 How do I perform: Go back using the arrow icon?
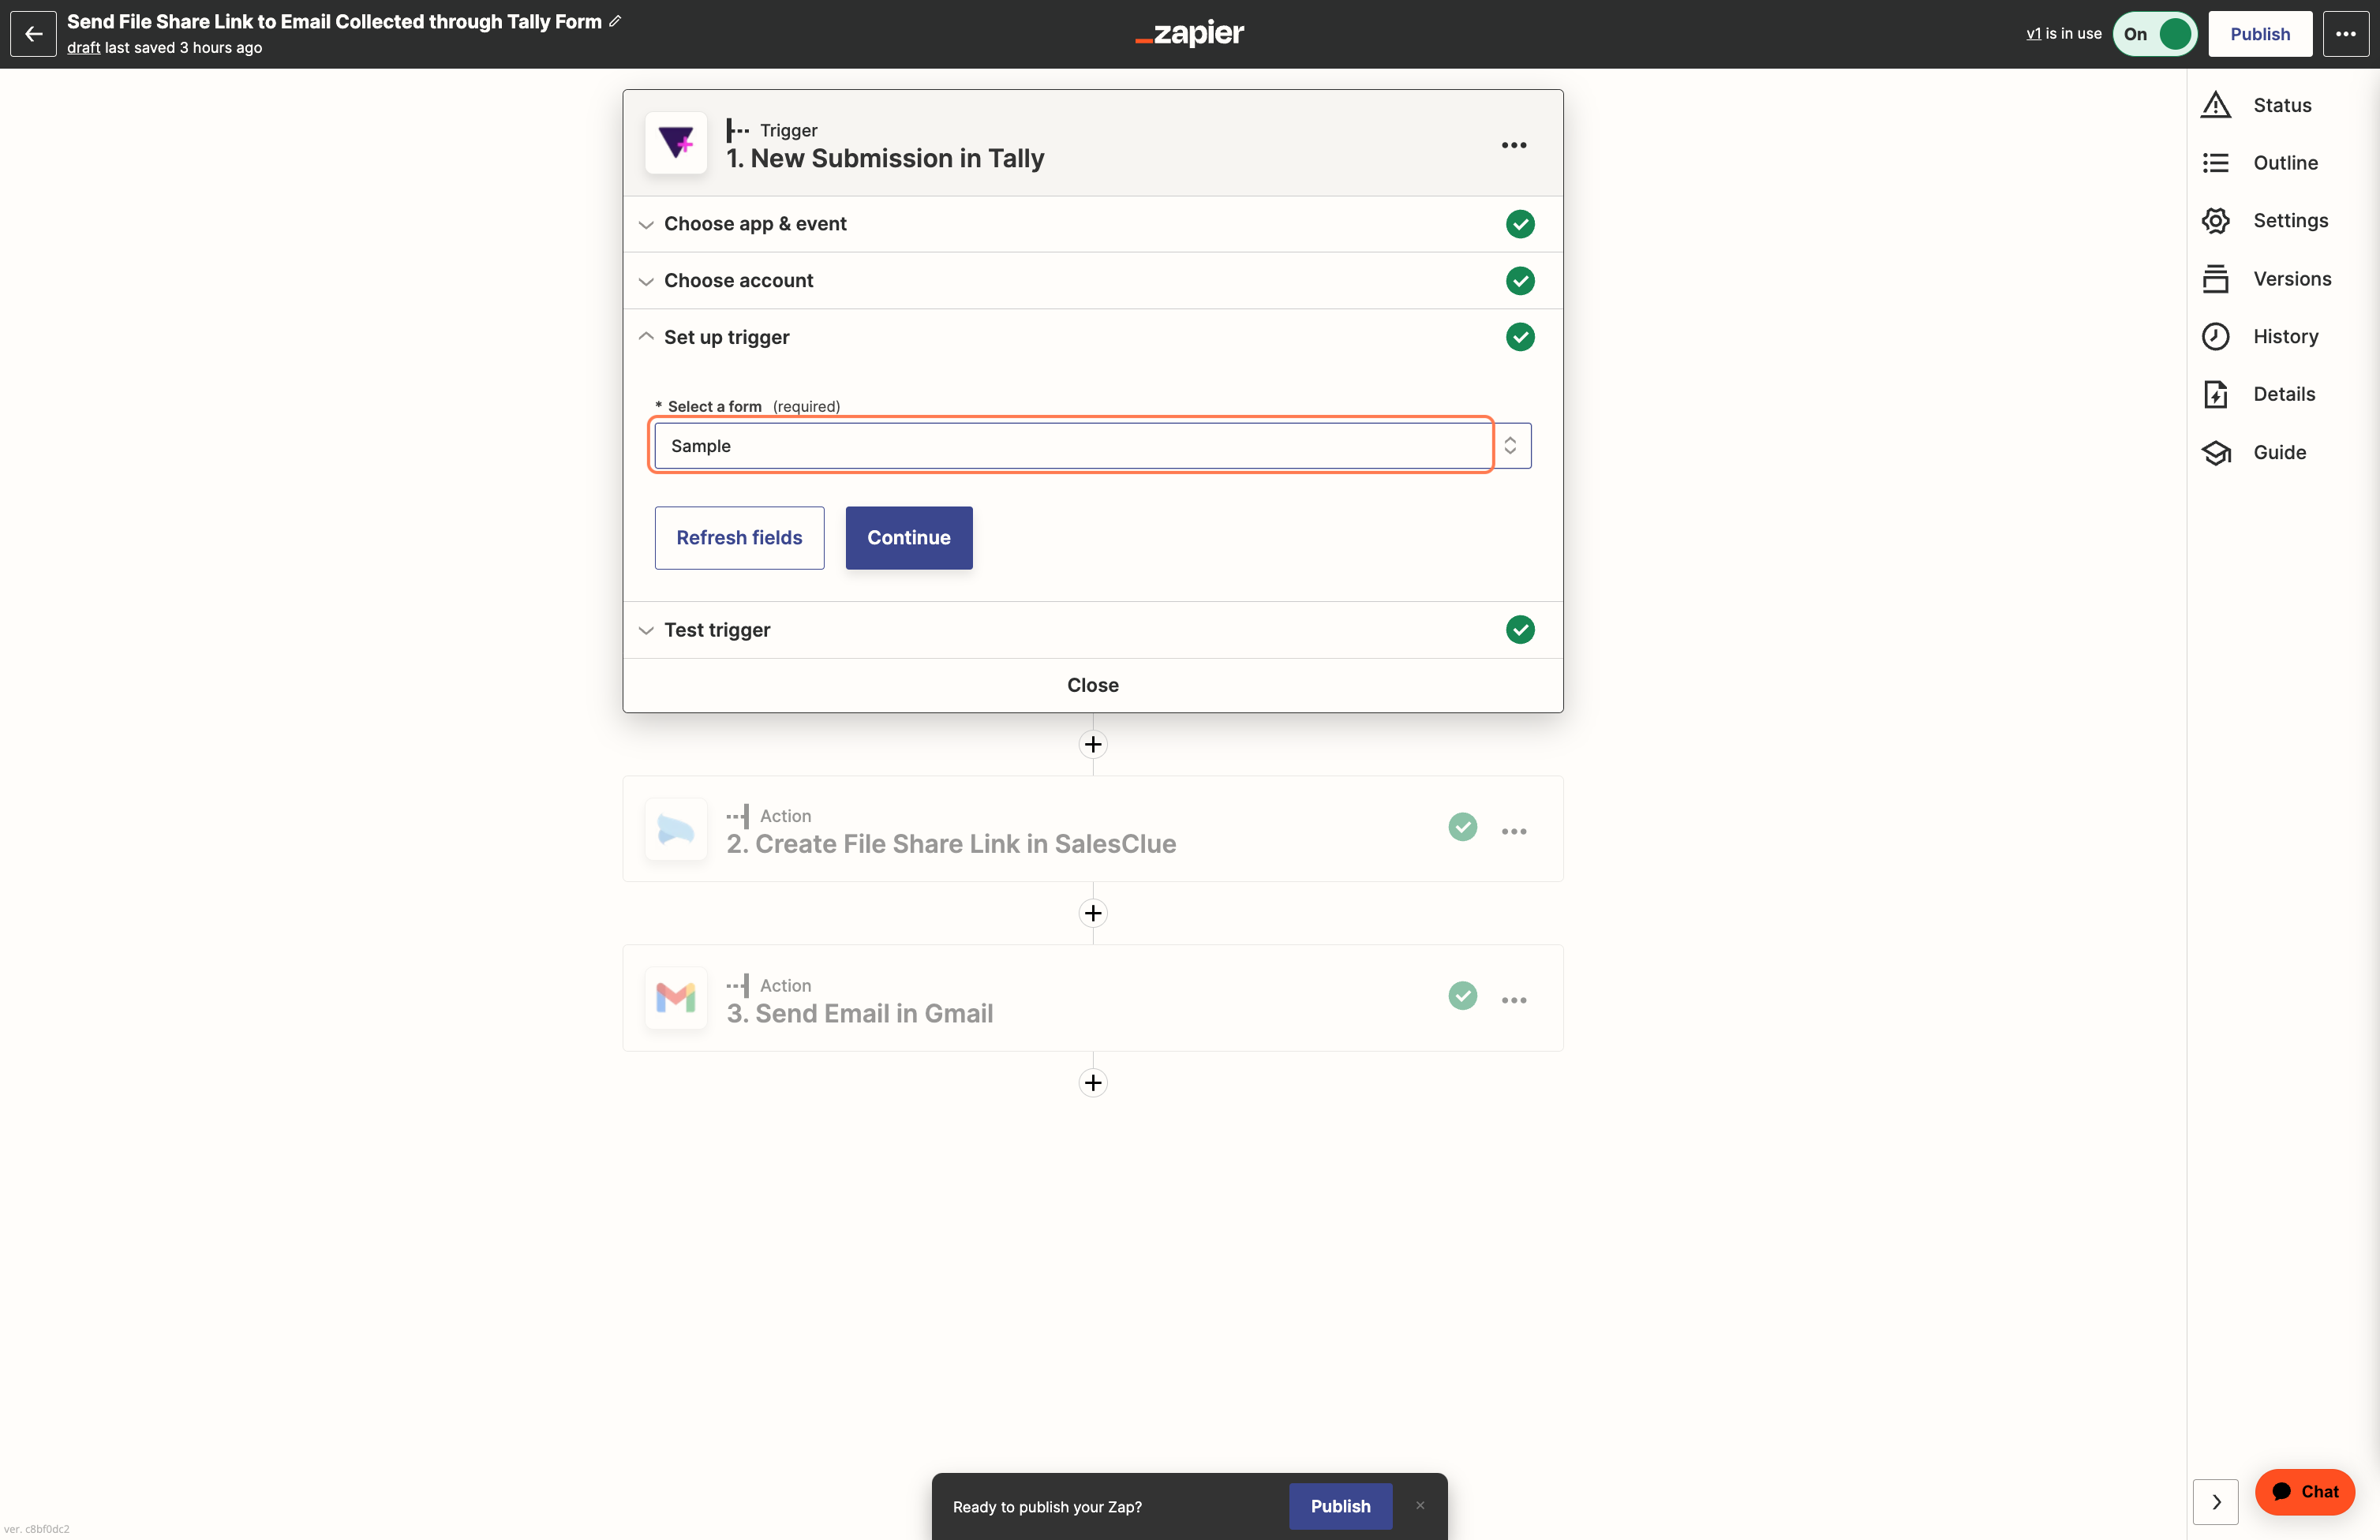click(33, 34)
